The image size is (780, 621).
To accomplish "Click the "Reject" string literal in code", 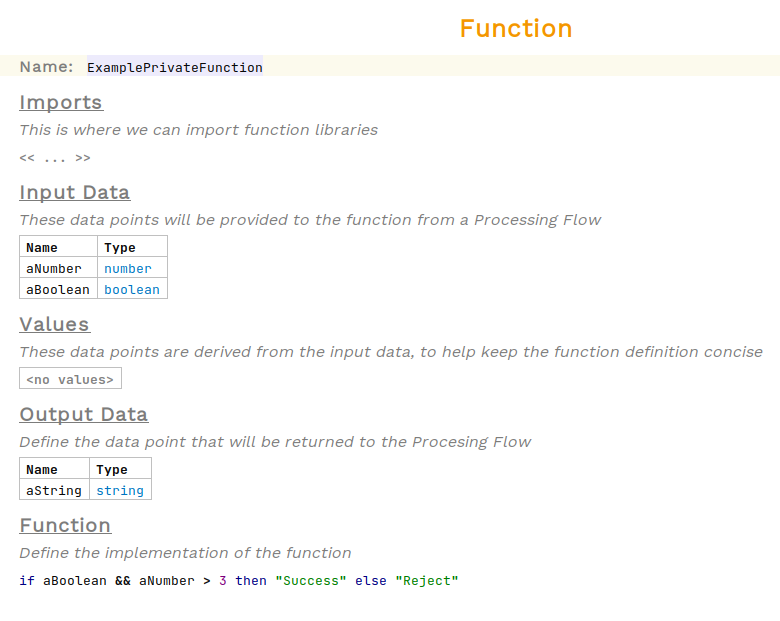I will [426, 581].
